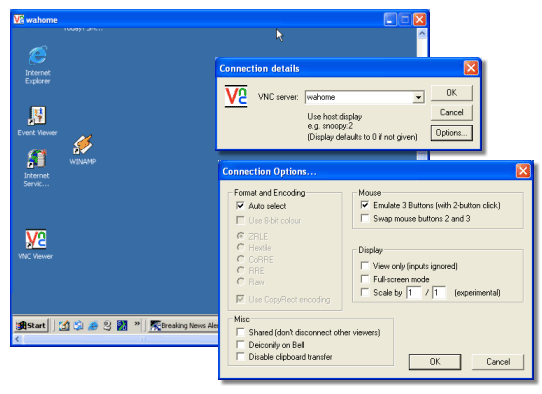This screenshot has width=542, height=394.
Task: Click the VNC server text field
Action: tap(359, 97)
